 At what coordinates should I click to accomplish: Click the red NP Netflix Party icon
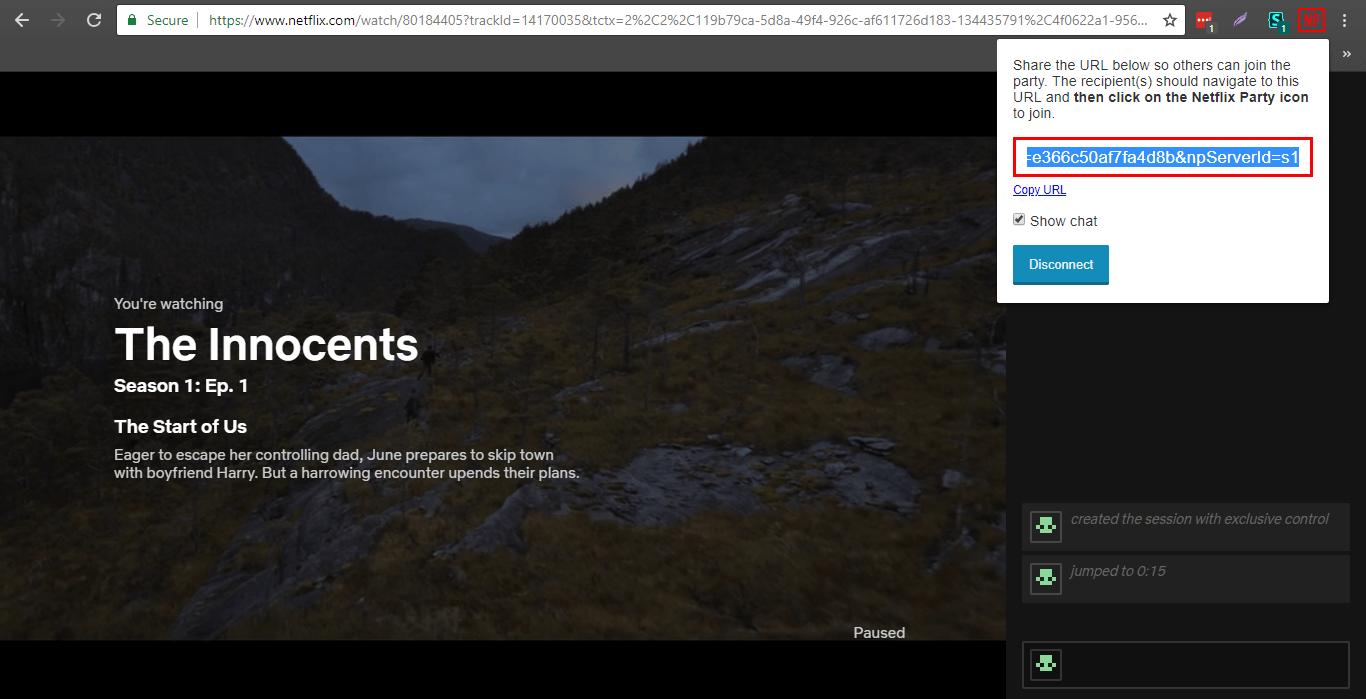[1311, 20]
